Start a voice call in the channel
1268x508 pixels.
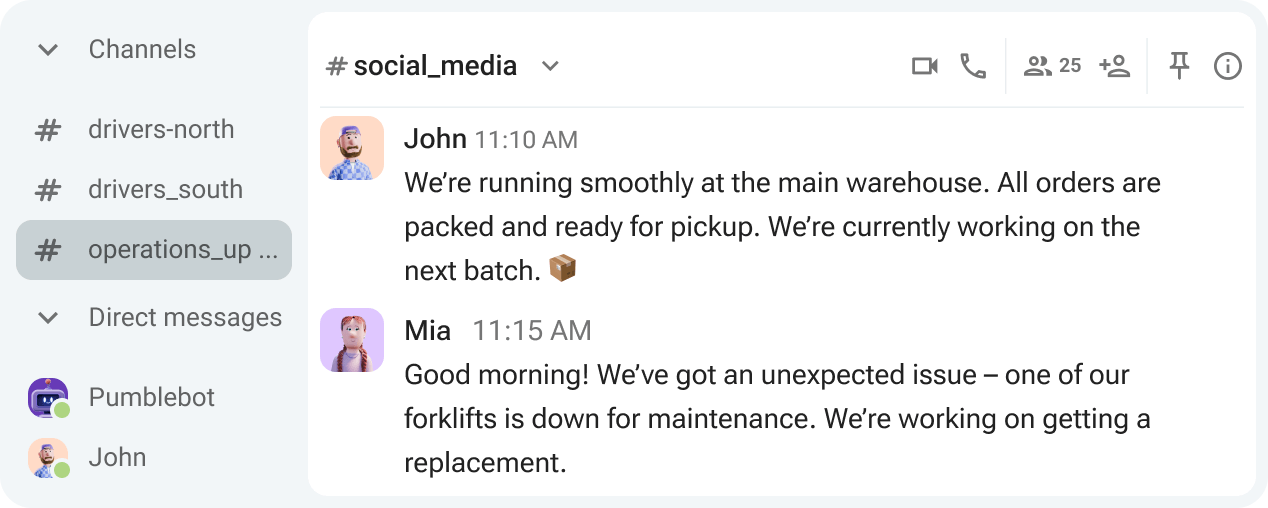tap(973, 66)
